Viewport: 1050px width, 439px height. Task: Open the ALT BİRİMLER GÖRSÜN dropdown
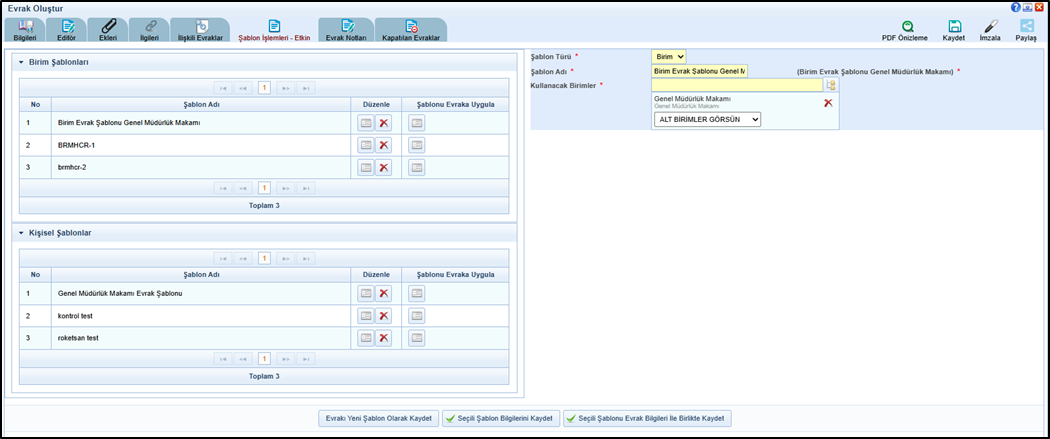(x=708, y=119)
